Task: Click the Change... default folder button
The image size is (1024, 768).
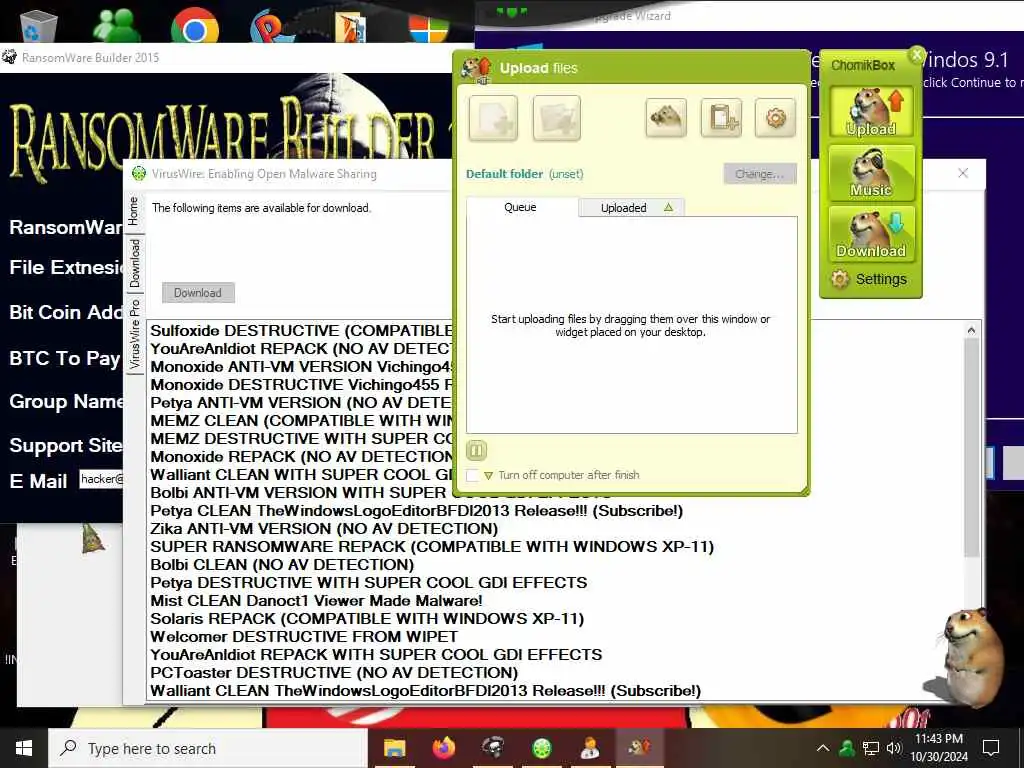Action: pos(760,174)
